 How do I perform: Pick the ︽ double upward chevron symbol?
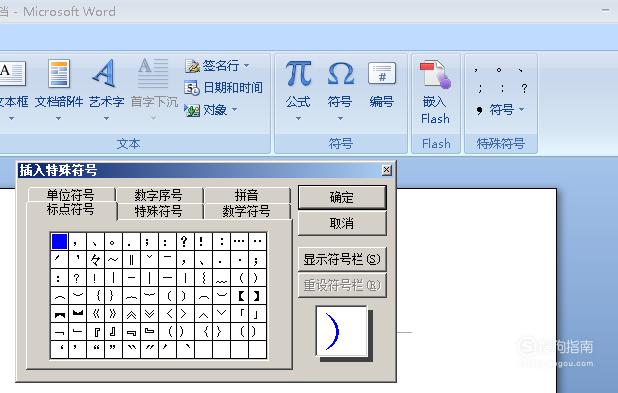(131, 313)
